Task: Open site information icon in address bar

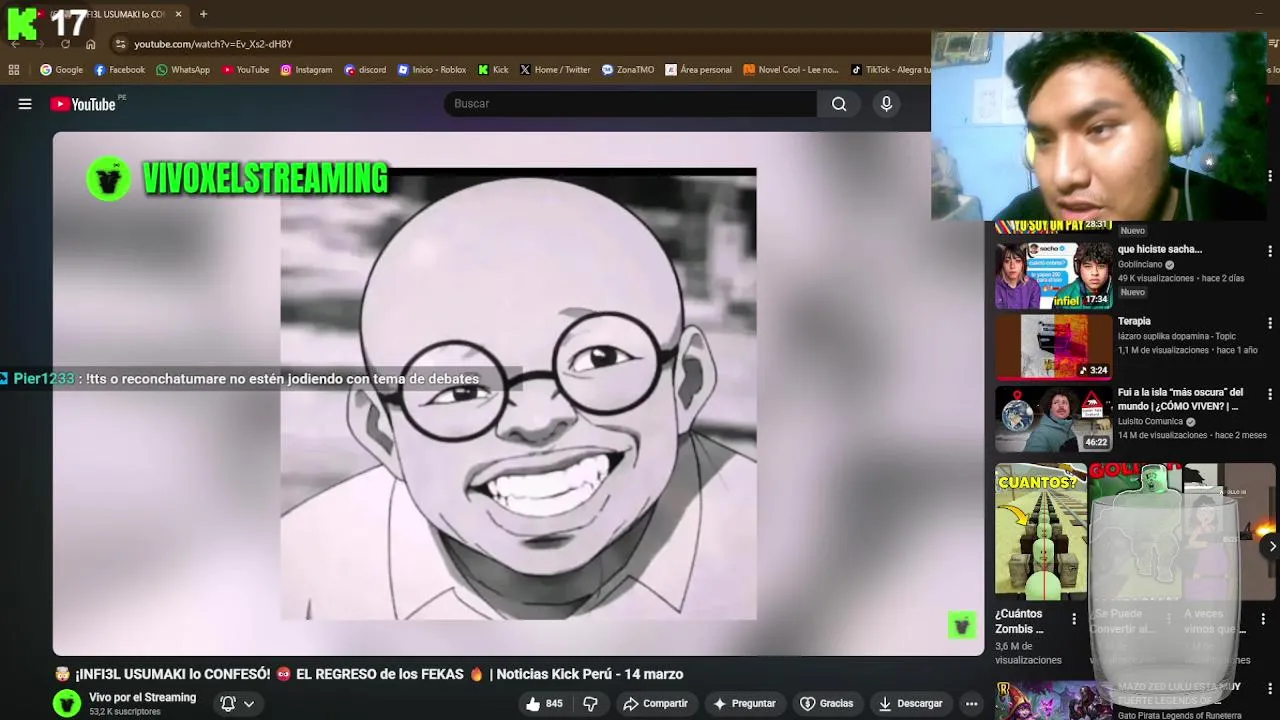Action: click(120, 44)
